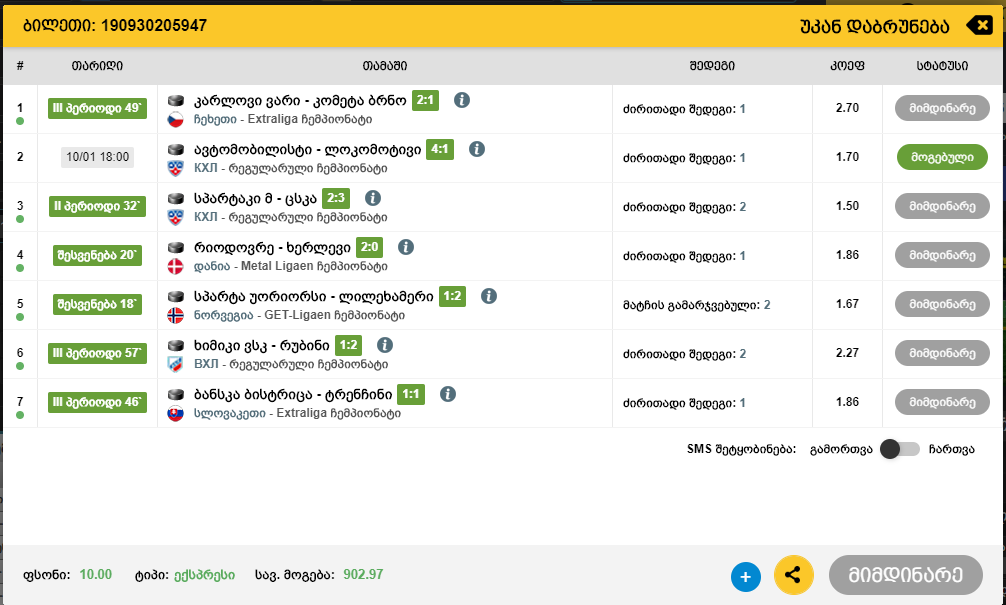The image size is (1006, 605).
Task: Click the შესვენება 18` live badge
Action: (x=98, y=304)
